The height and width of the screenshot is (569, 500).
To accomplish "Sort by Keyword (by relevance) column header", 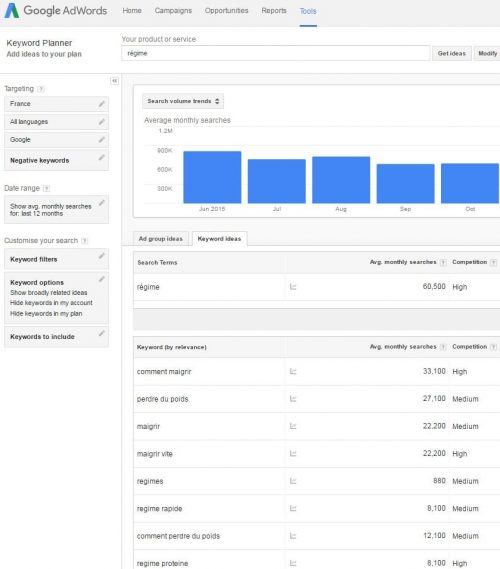I will tap(172, 347).
